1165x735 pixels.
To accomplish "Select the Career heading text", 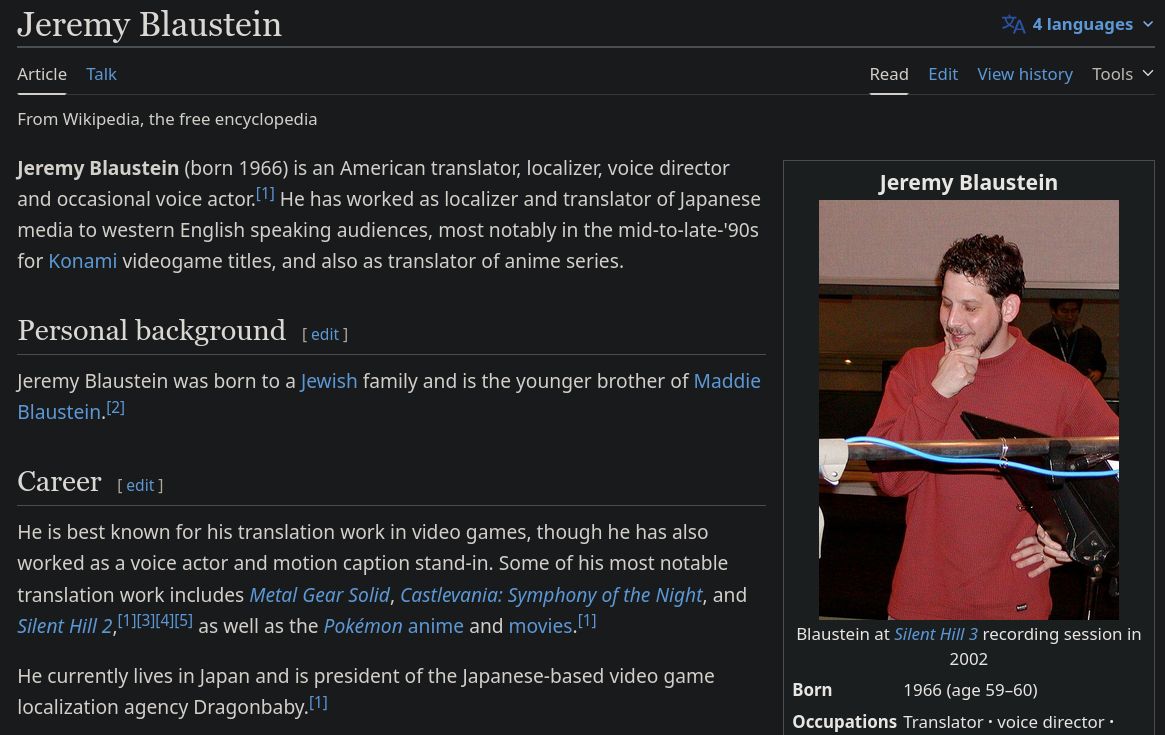I will tap(59, 482).
